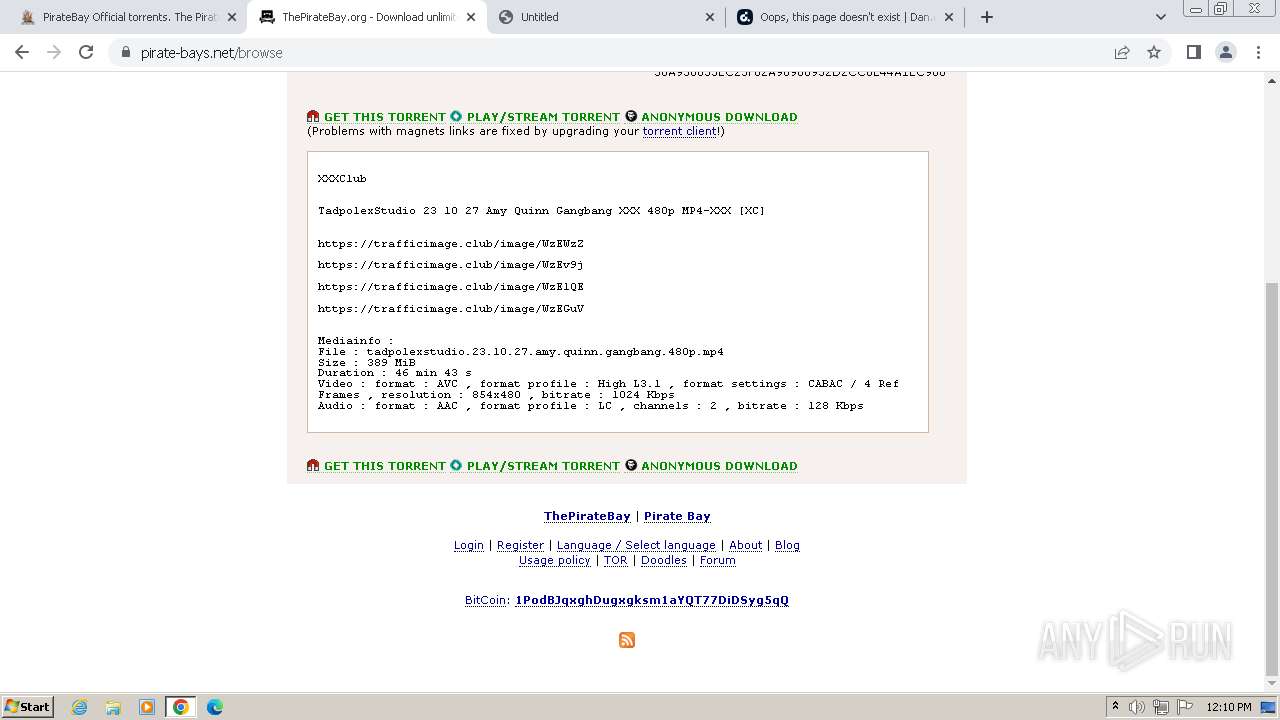Image resolution: width=1280 pixels, height=720 pixels.
Task: Open the Login link
Action: [x=469, y=545]
